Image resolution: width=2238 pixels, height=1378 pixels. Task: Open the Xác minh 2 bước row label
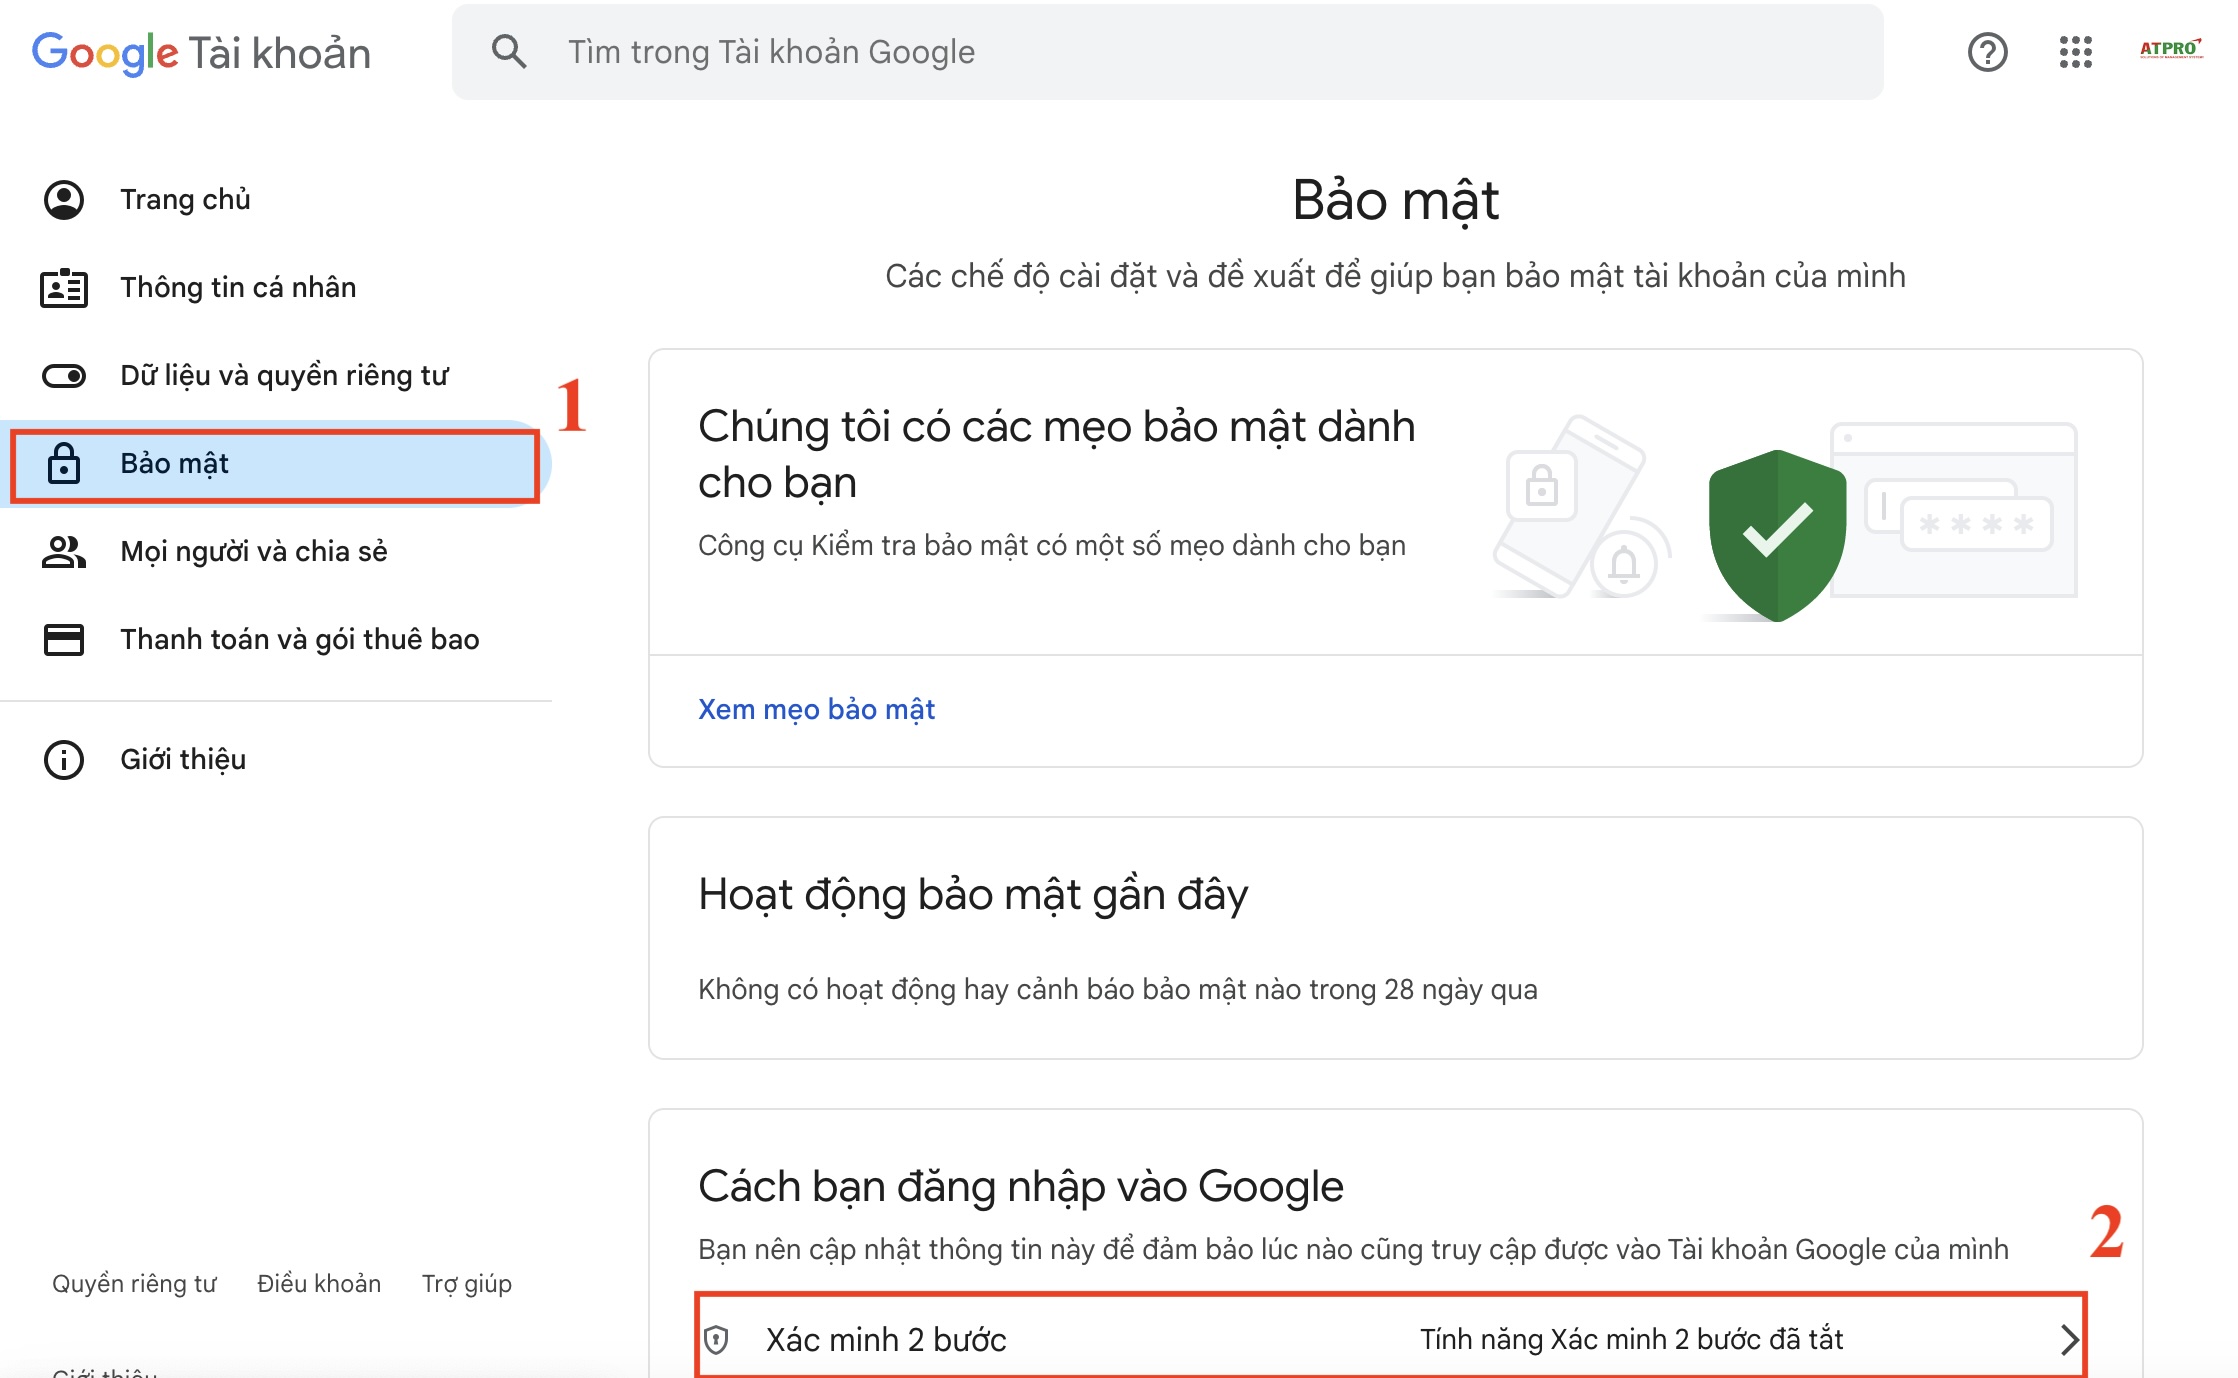(886, 1339)
